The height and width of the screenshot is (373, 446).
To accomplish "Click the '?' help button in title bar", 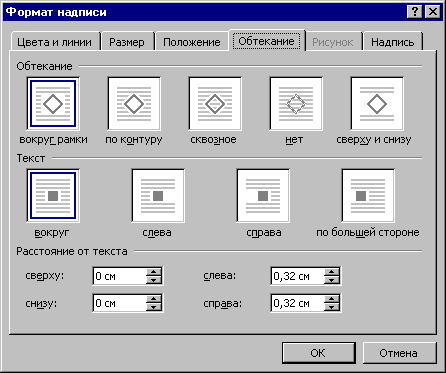I will click(415, 12).
